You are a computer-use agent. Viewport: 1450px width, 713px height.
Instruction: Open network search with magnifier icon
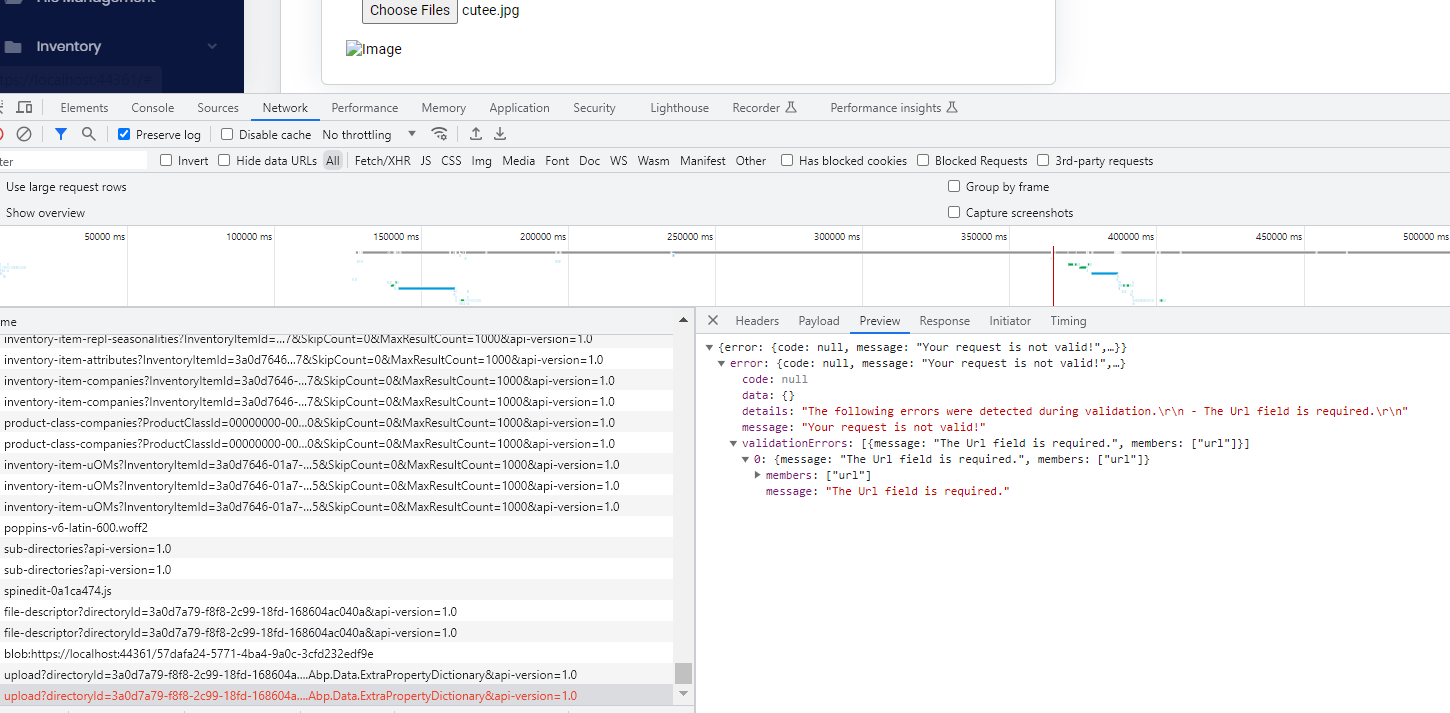(89, 134)
